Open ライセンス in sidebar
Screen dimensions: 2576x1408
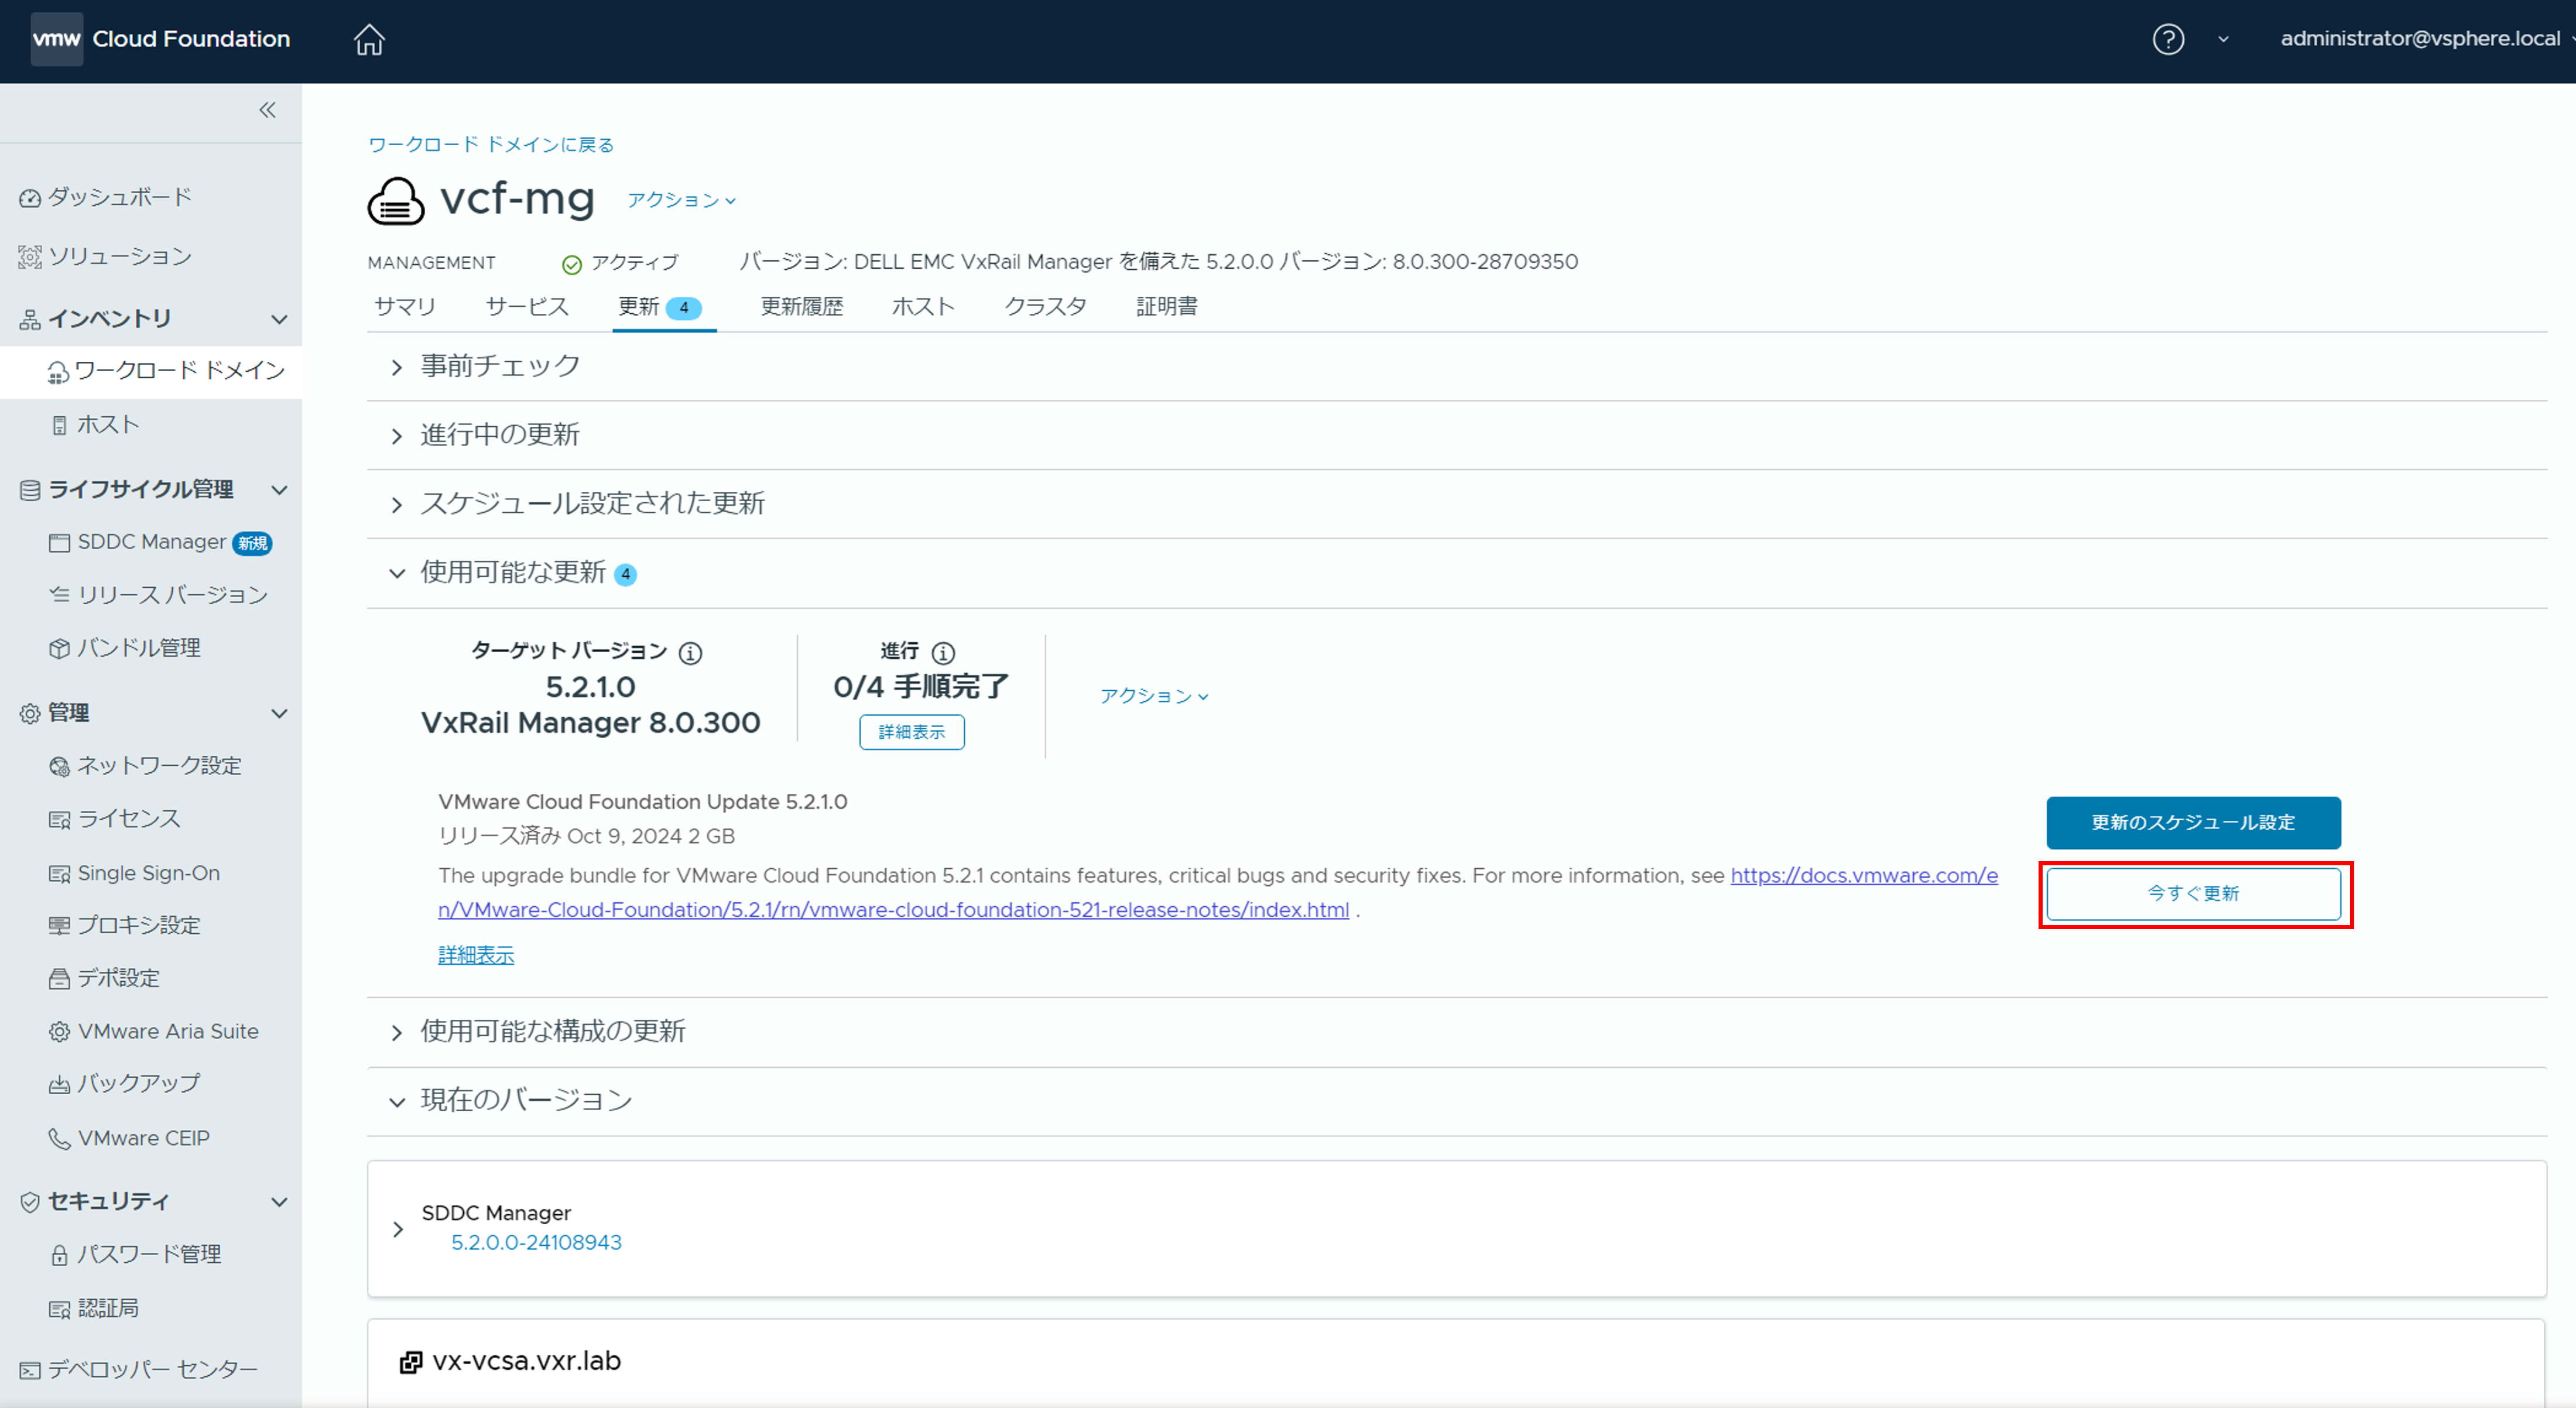[115, 819]
